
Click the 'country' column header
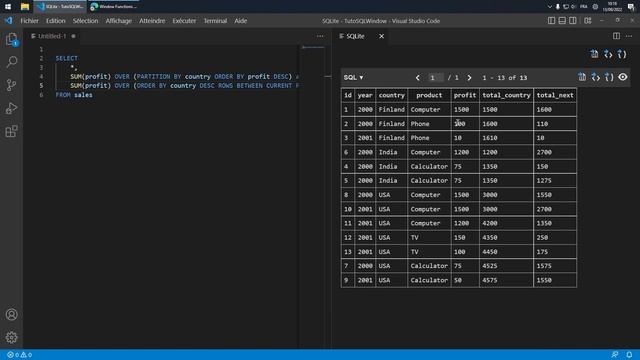[x=391, y=95]
